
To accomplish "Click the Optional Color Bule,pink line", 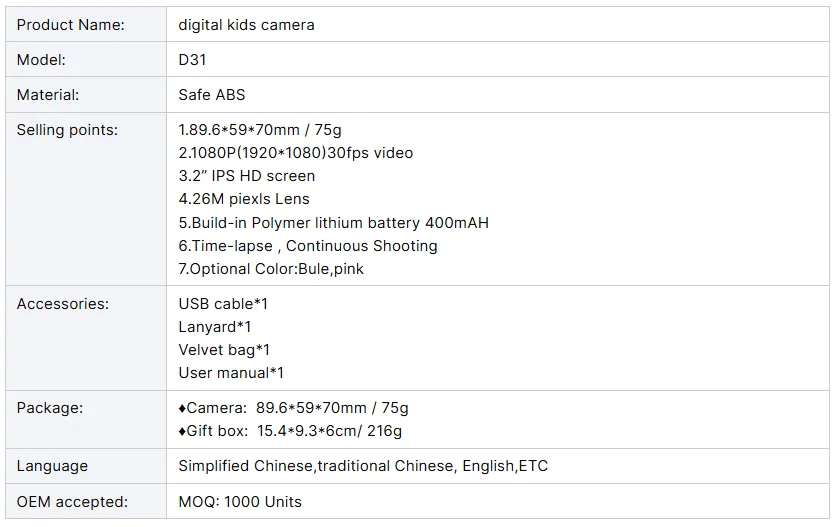I will coord(271,269).
